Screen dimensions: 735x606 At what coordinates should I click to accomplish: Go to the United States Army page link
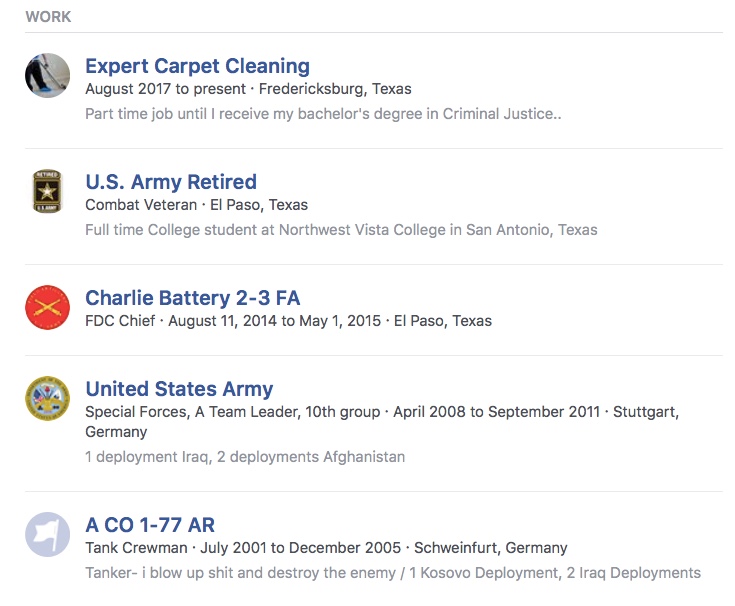[179, 389]
